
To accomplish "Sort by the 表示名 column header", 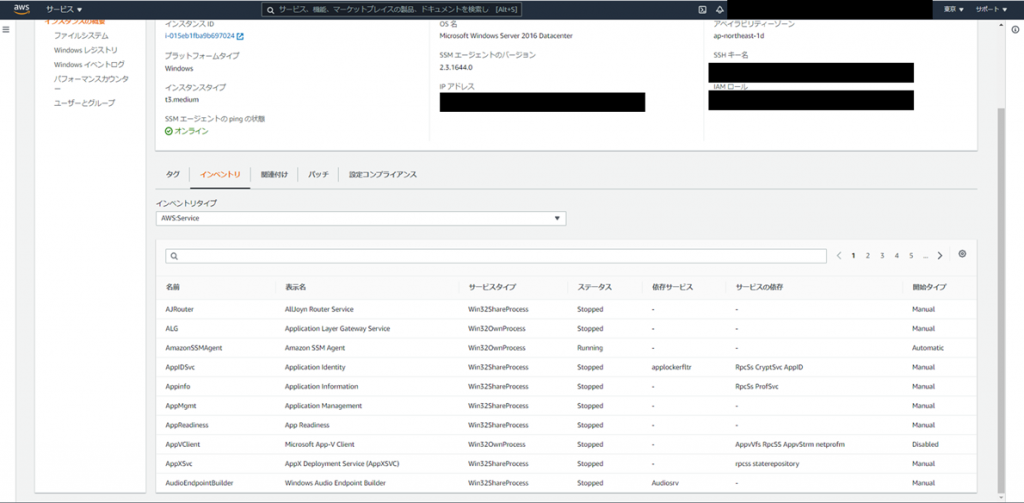I will pyautogui.click(x=296, y=287).
